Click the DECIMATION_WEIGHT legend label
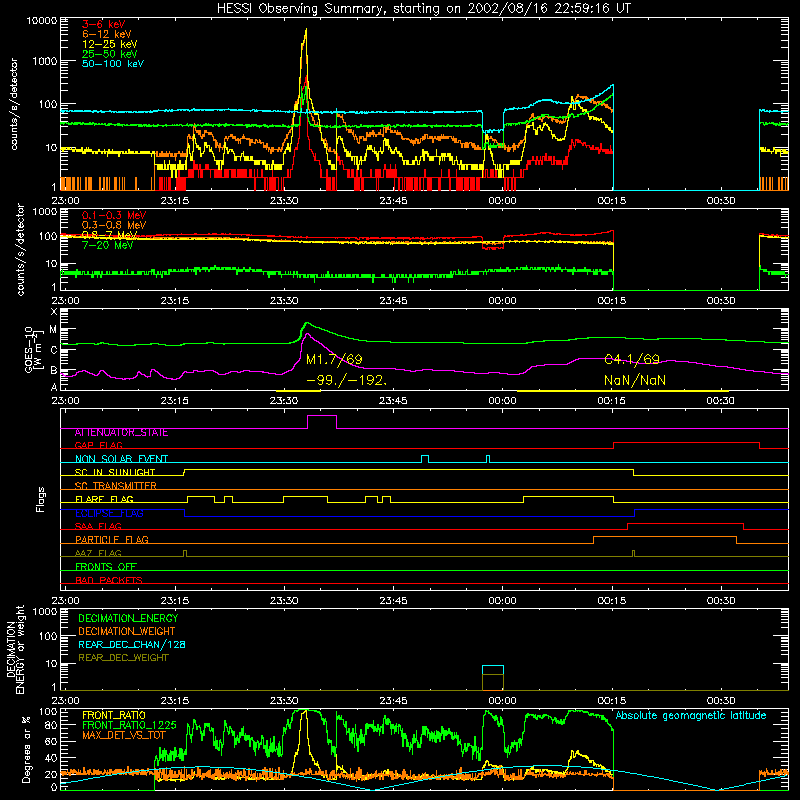Viewport: 800px width, 800px height. pos(127,631)
